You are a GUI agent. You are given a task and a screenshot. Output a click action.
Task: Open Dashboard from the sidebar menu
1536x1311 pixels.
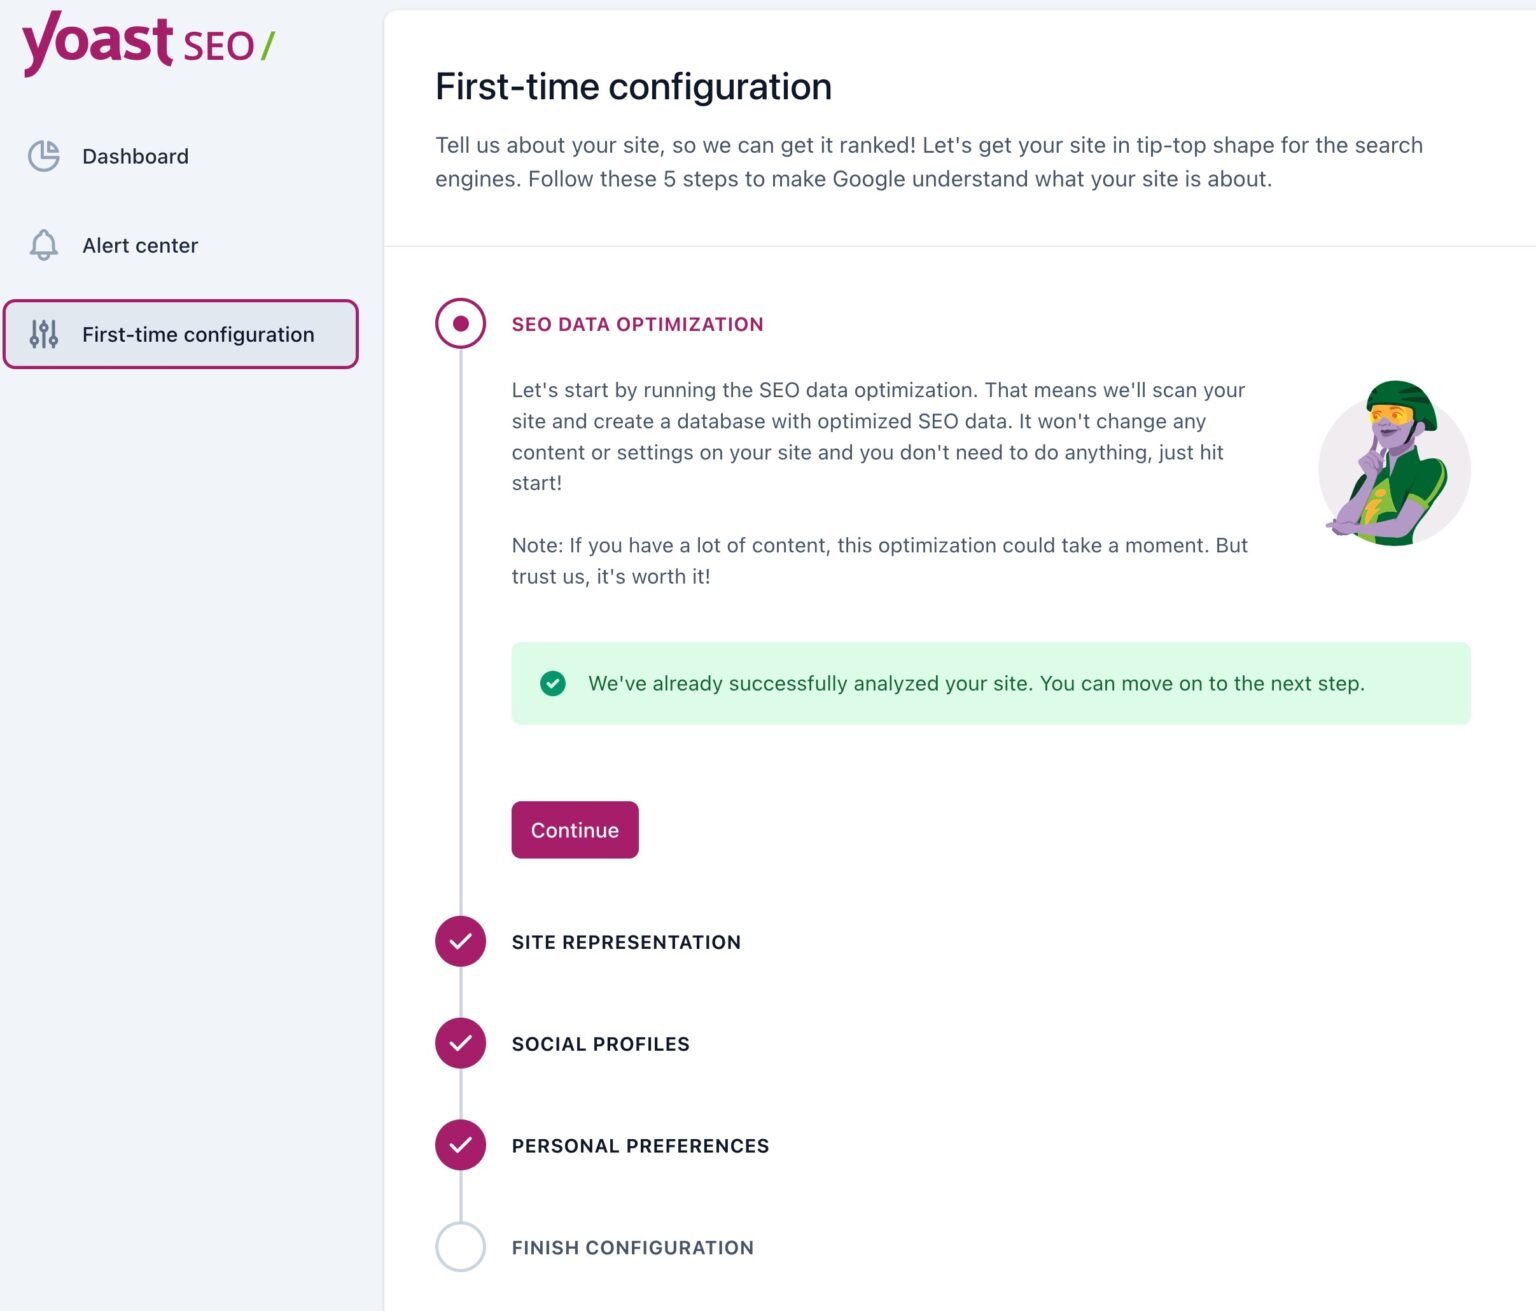(135, 156)
